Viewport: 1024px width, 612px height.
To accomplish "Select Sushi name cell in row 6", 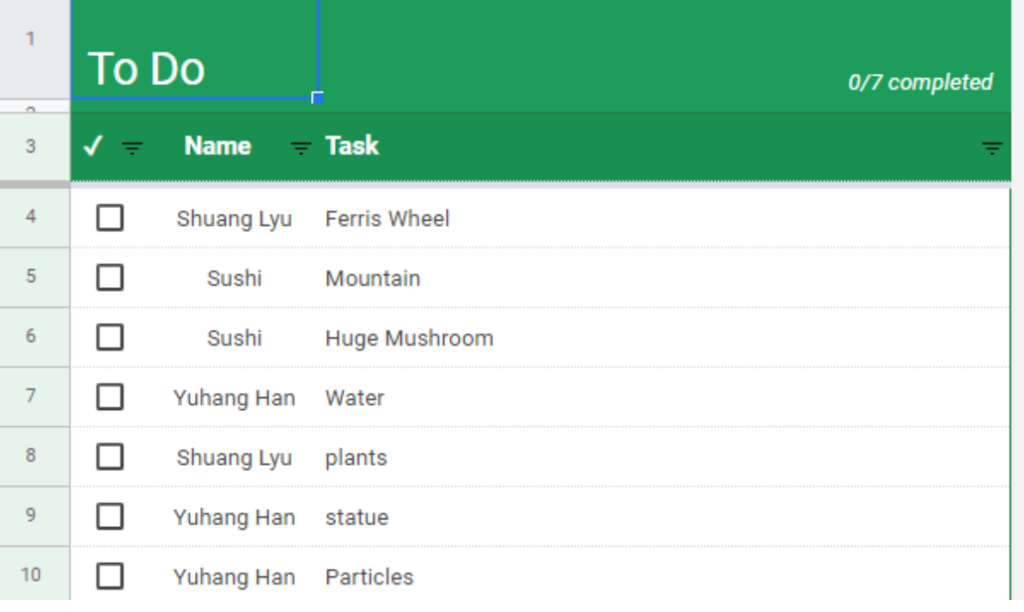I will 234,338.
